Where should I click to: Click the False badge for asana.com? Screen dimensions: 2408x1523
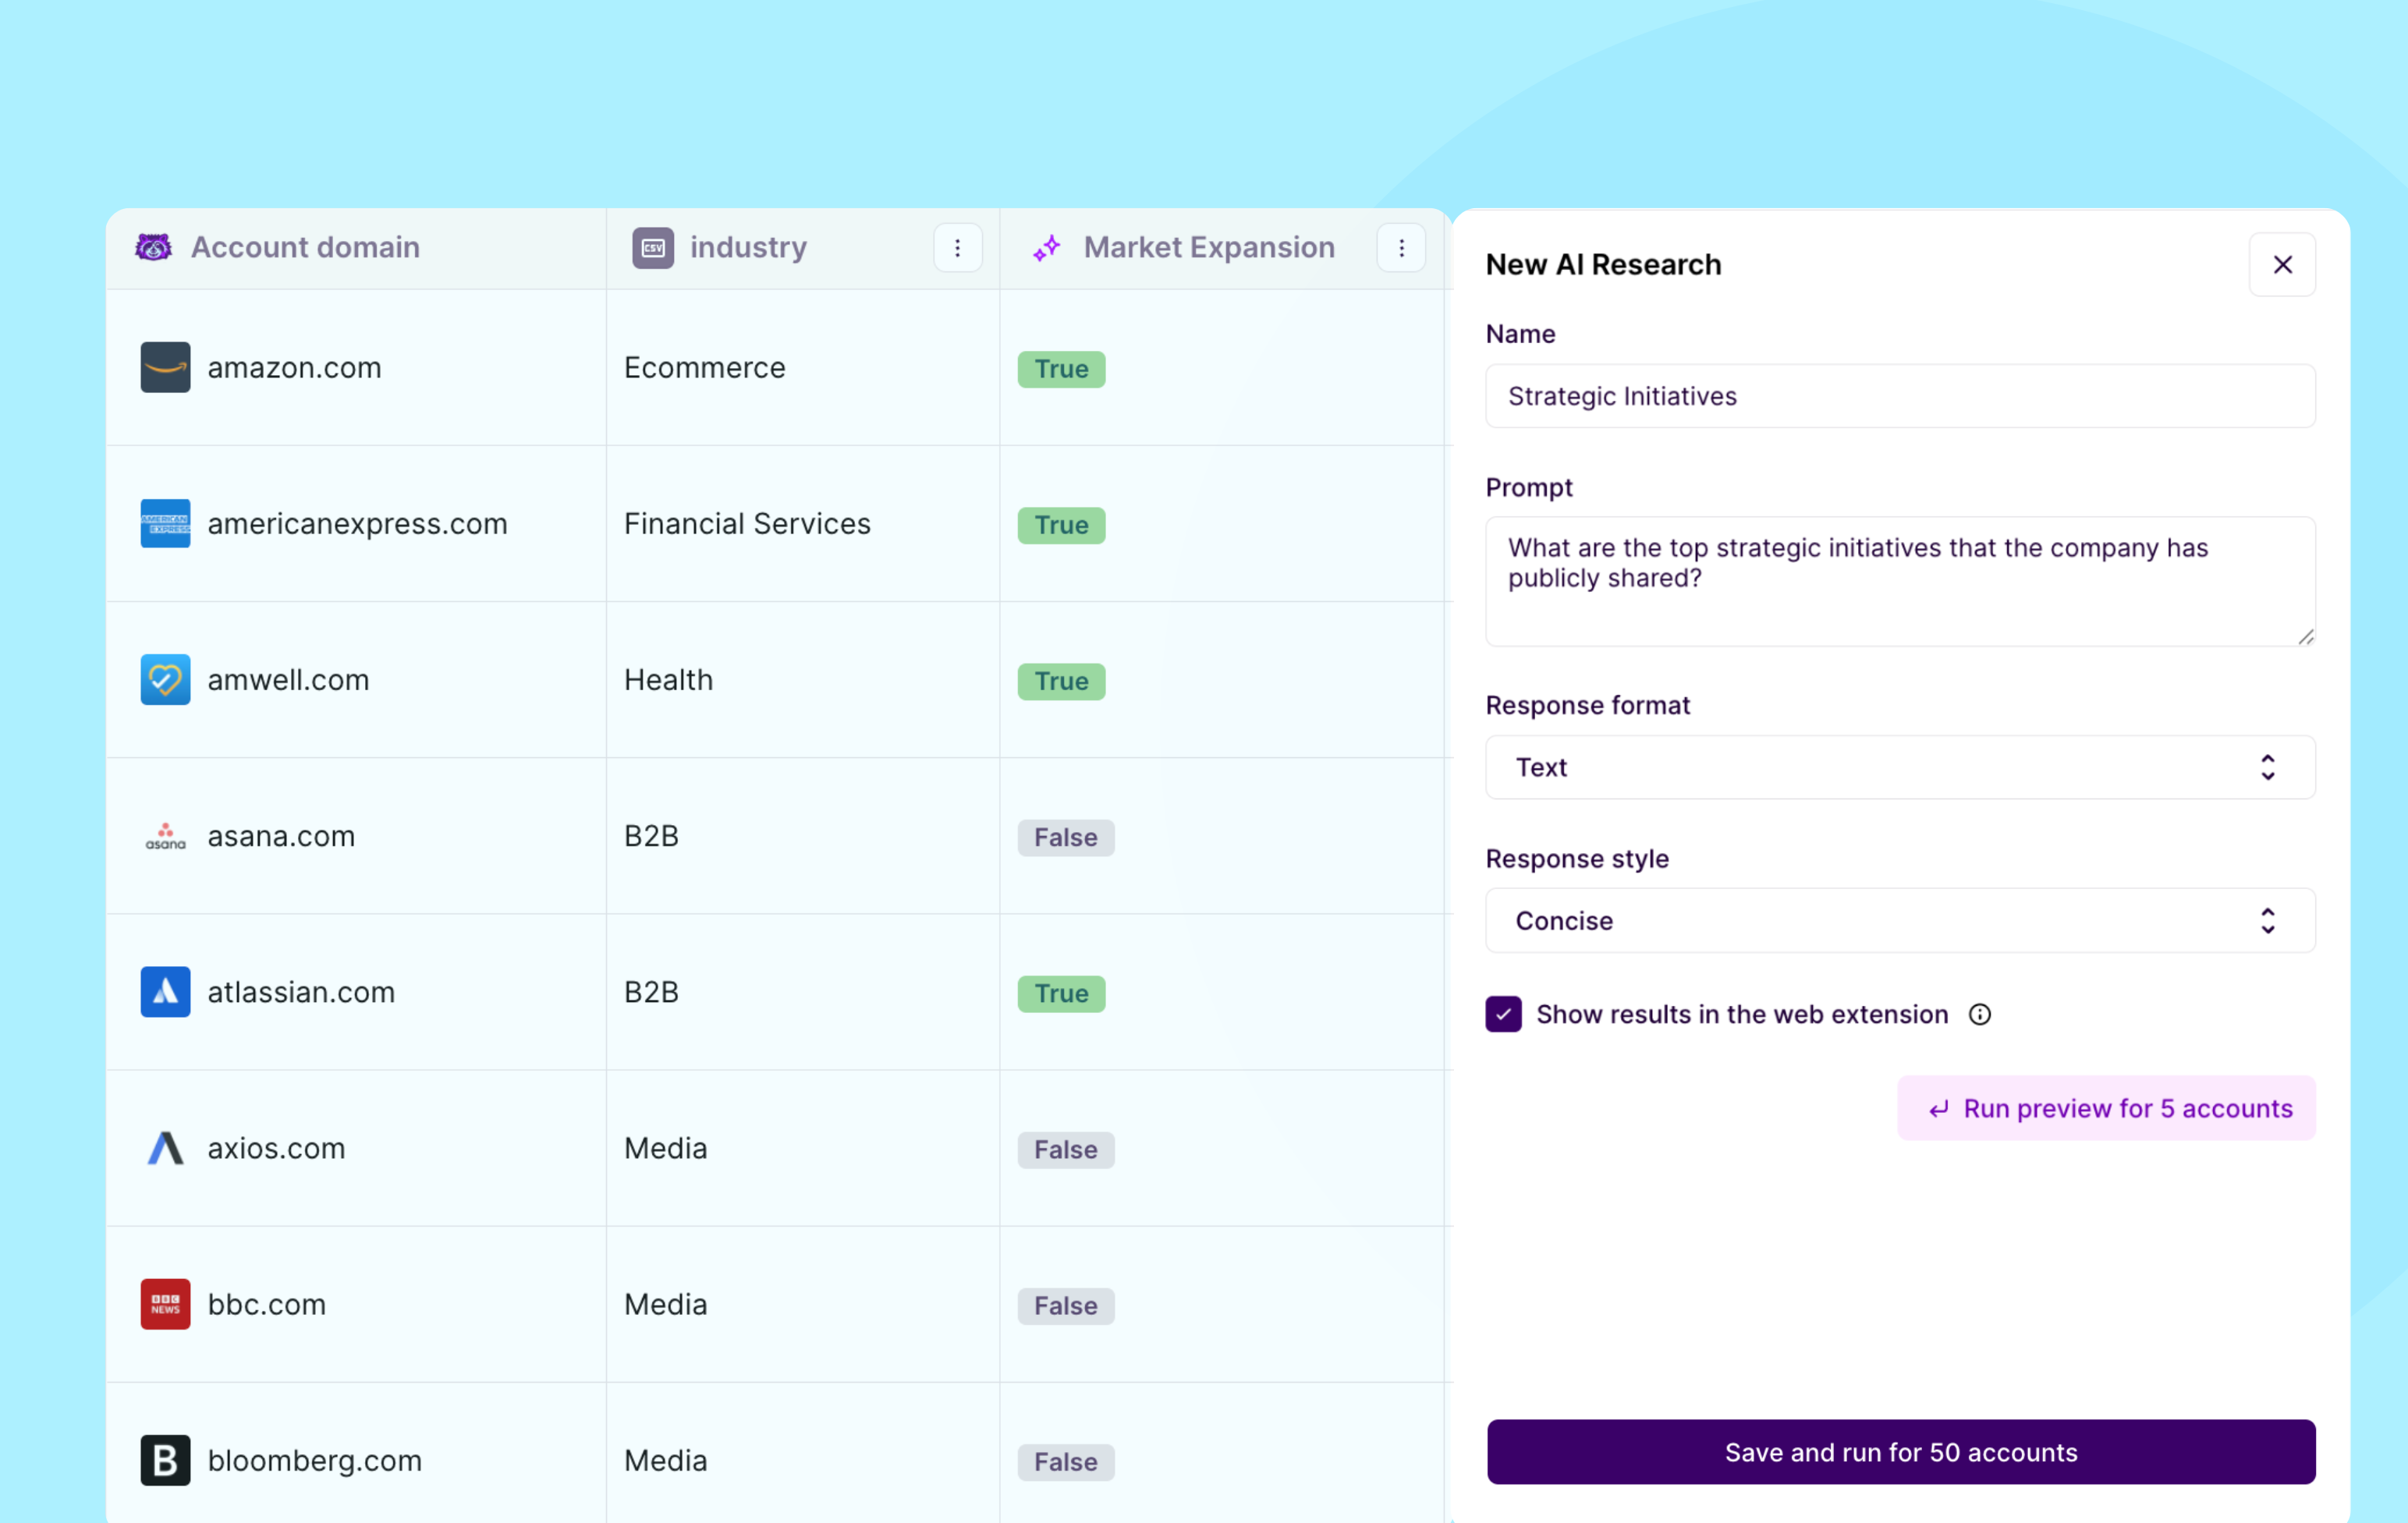[x=1065, y=837]
